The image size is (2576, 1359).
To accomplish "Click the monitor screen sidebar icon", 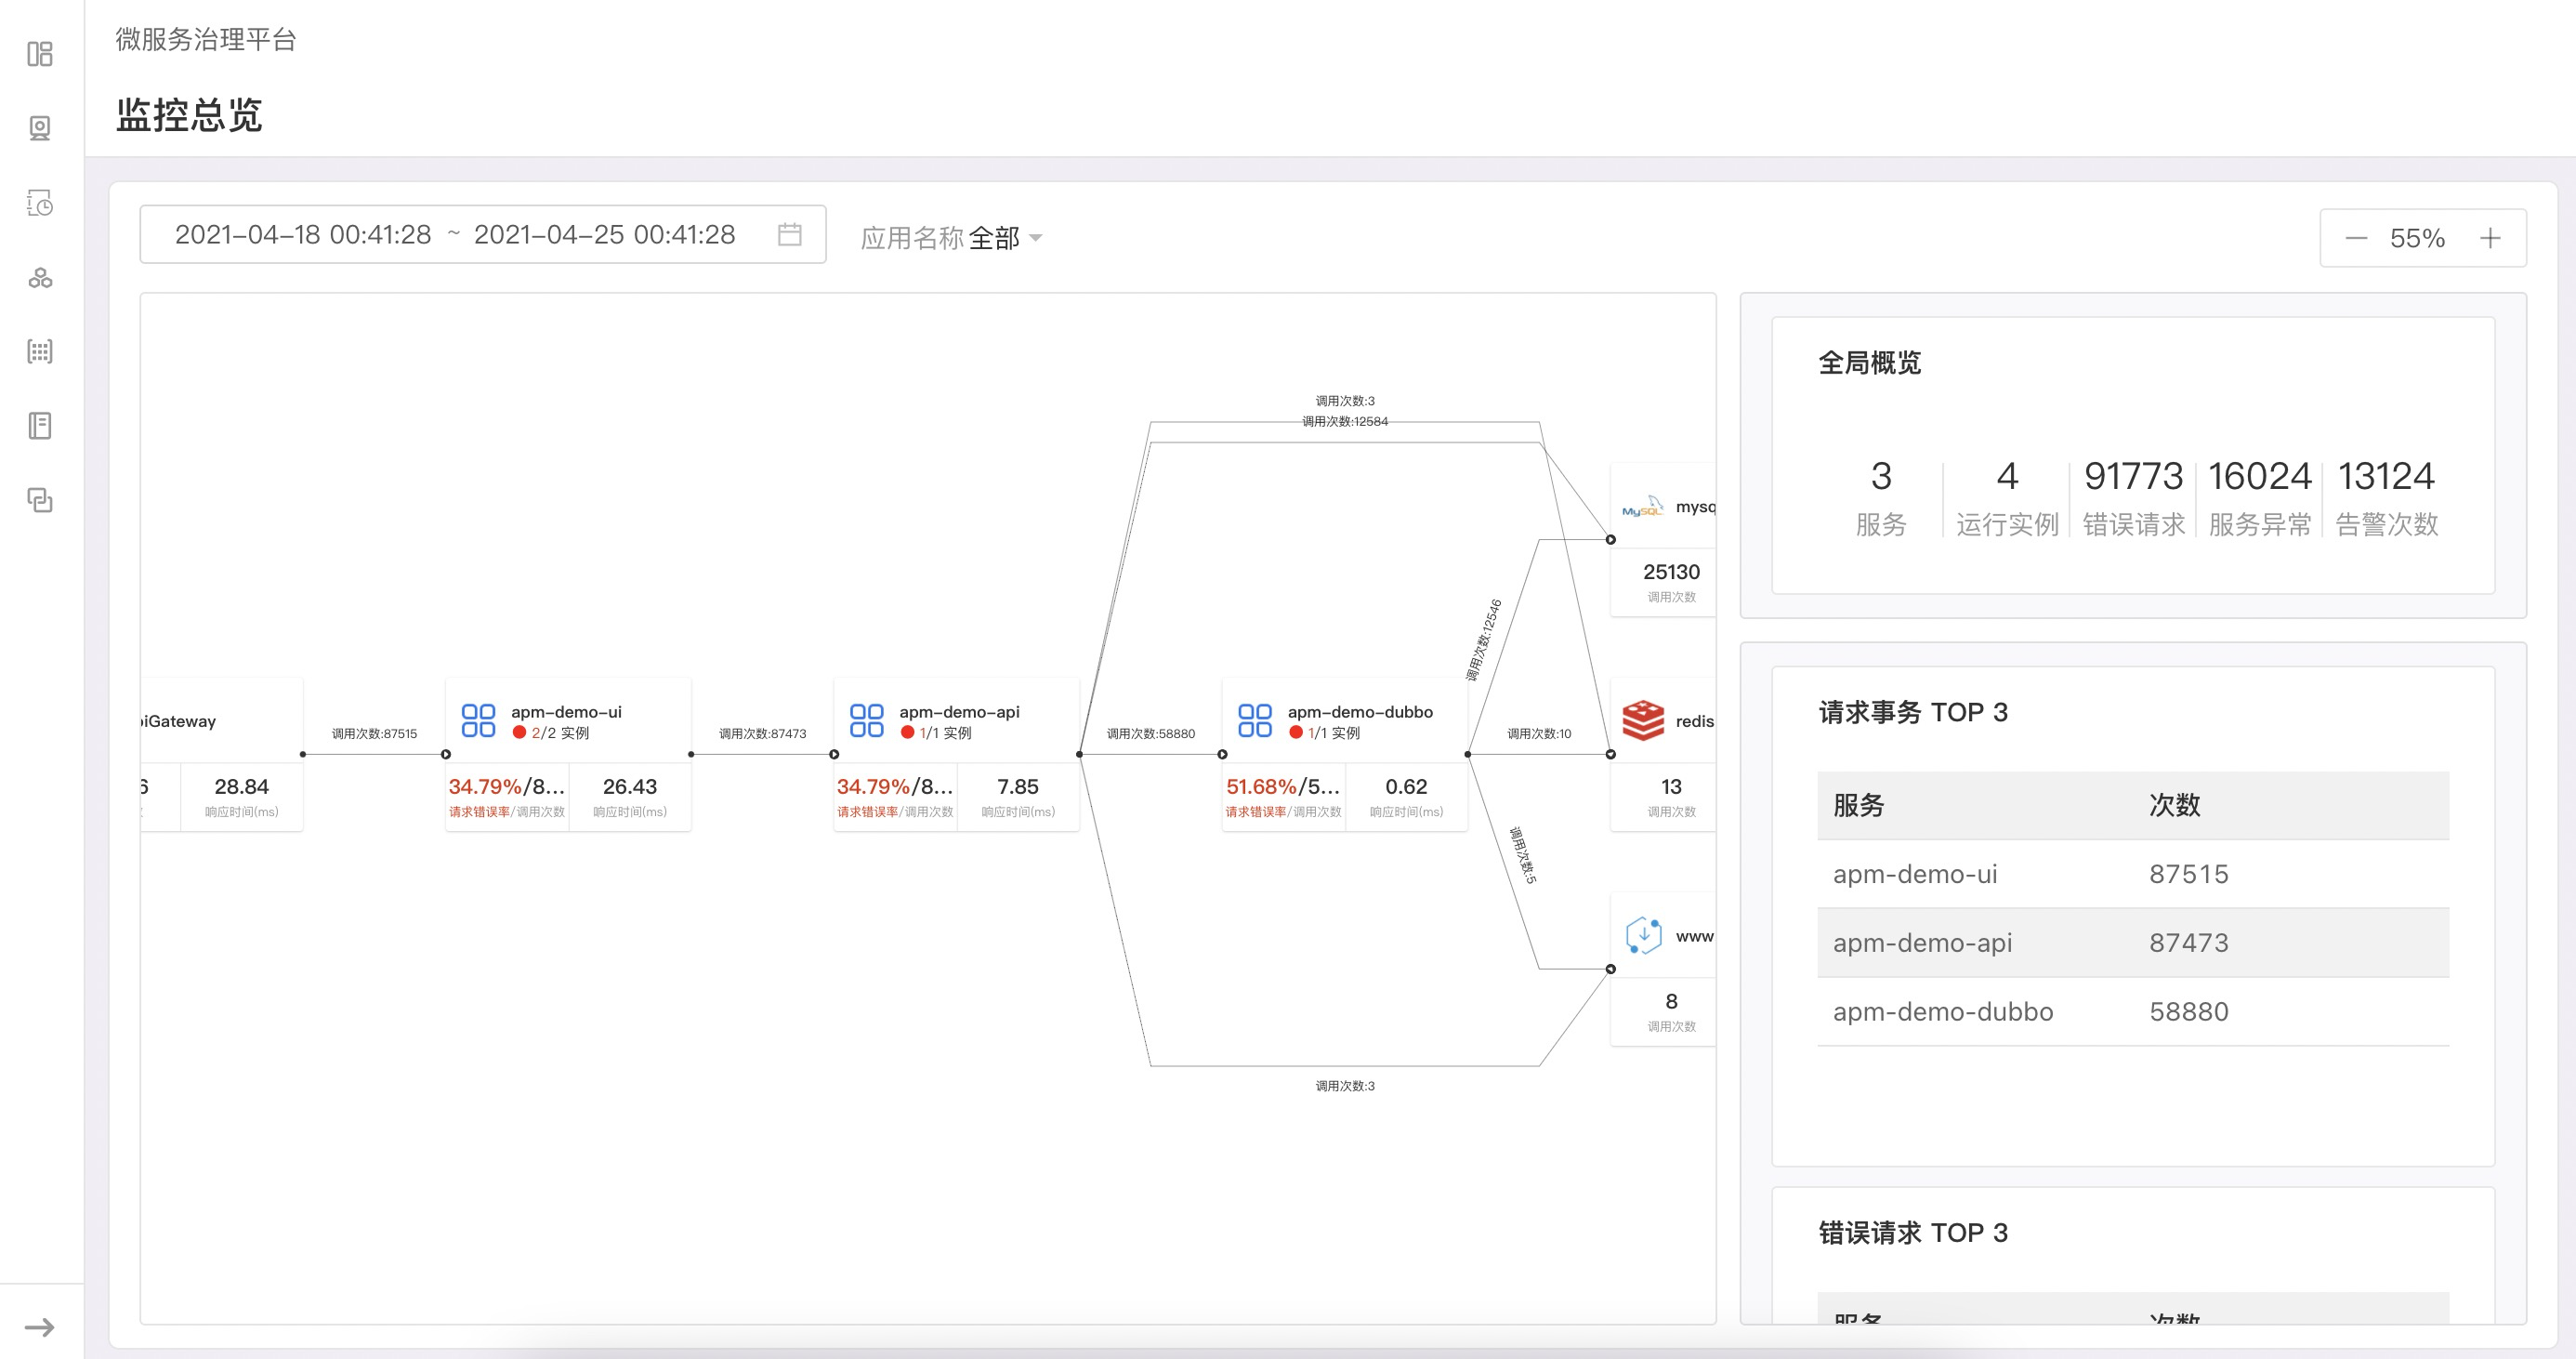I will 40,128.
